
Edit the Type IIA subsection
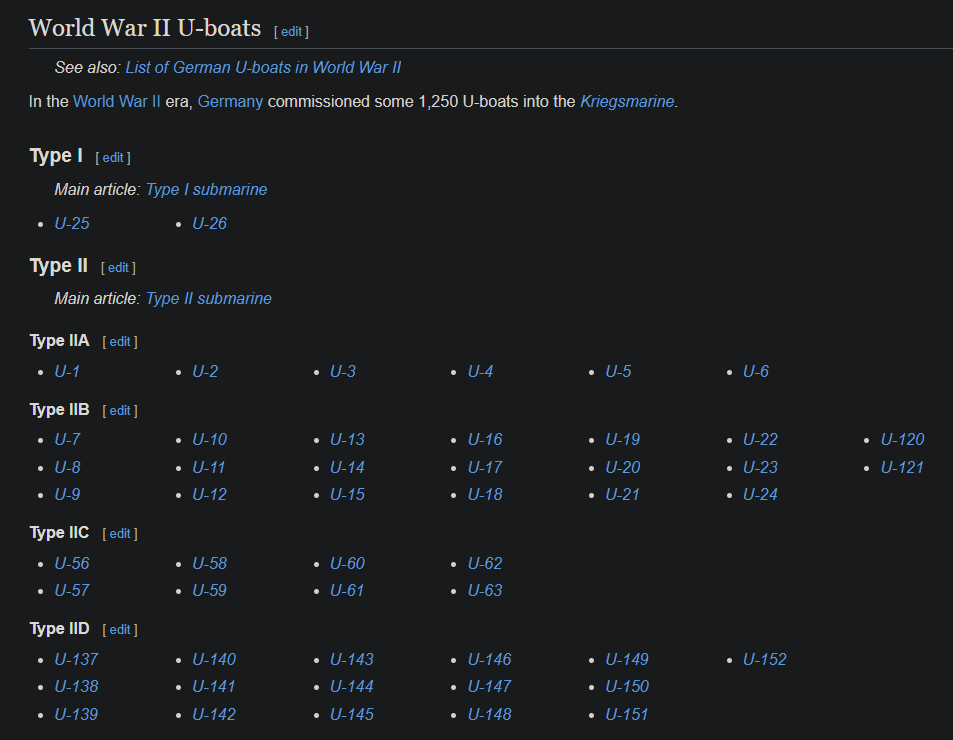pos(120,341)
